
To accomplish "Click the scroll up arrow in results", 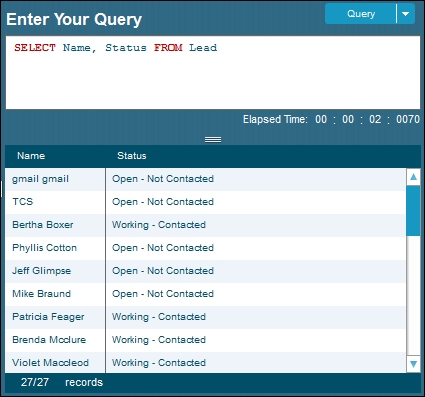I will [x=413, y=177].
